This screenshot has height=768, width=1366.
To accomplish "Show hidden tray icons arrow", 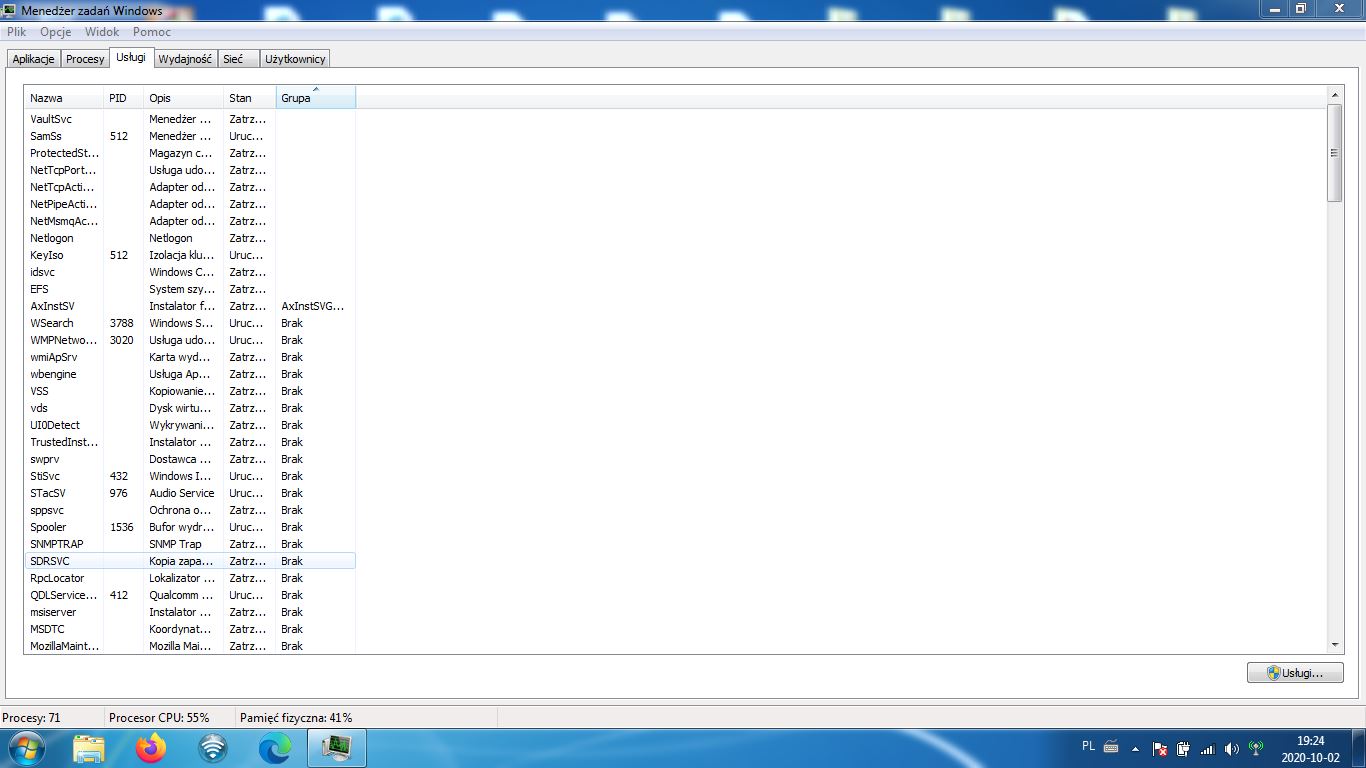I will point(1135,748).
